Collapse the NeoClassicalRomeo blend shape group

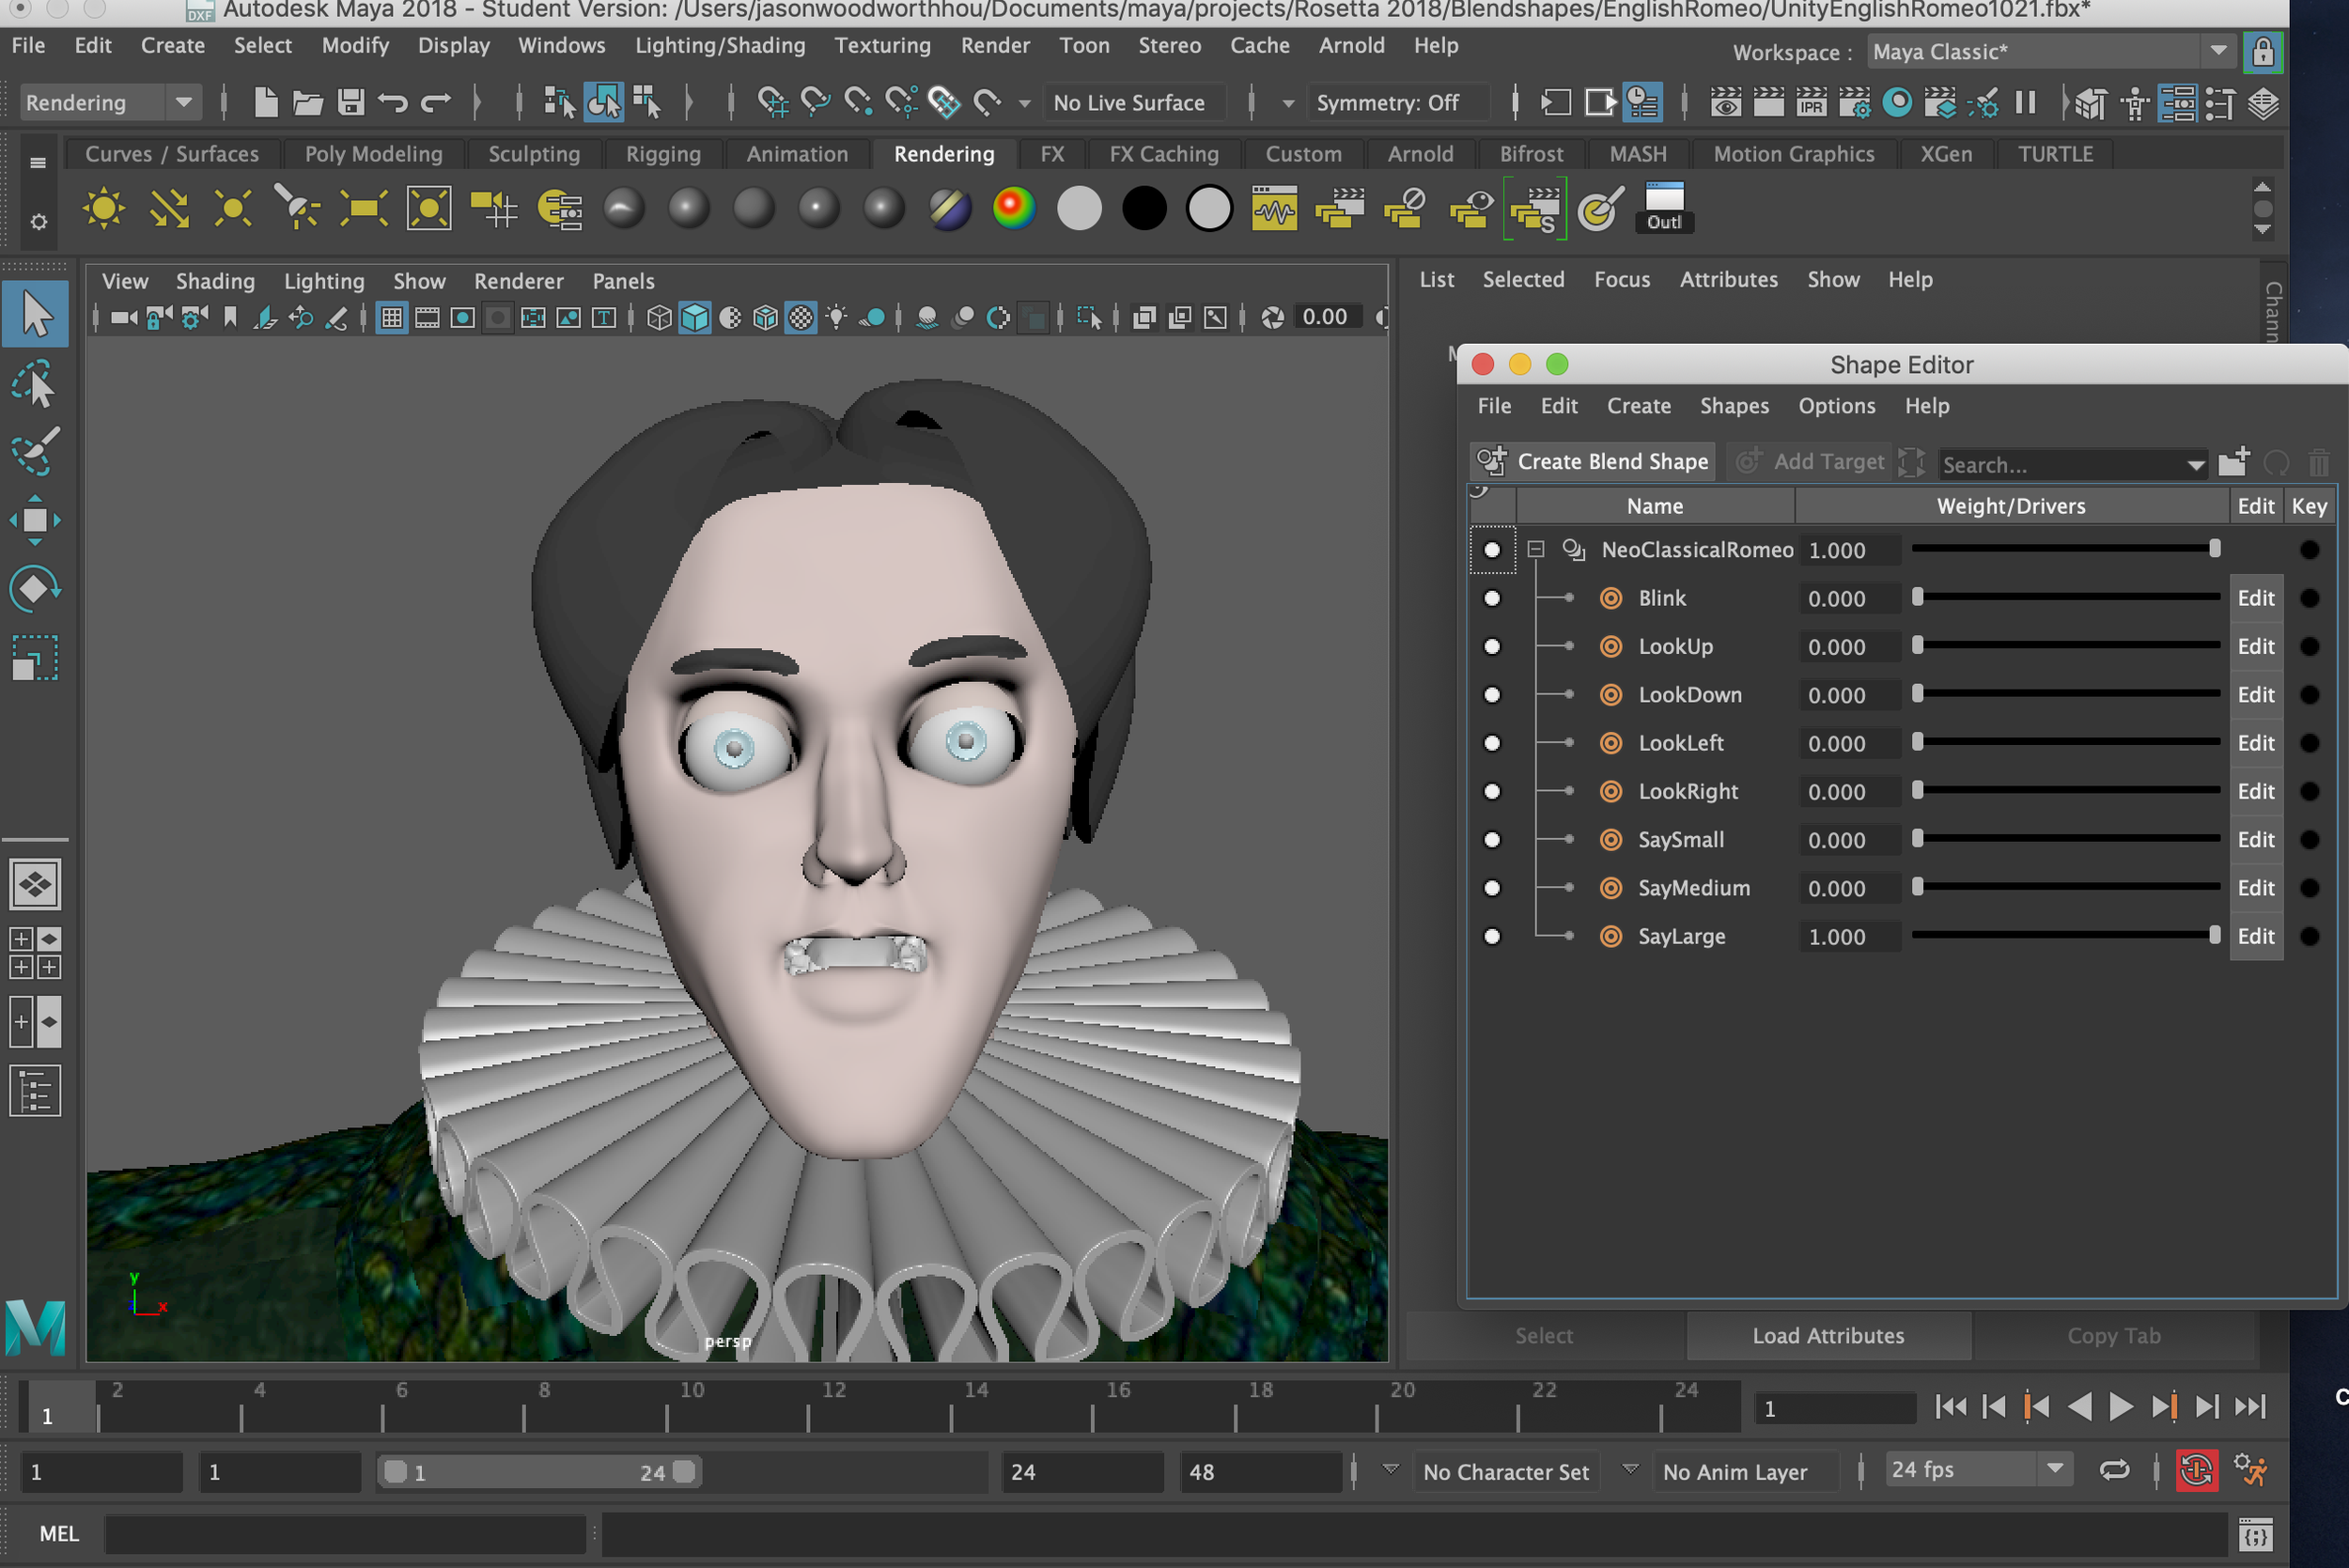click(x=1536, y=549)
